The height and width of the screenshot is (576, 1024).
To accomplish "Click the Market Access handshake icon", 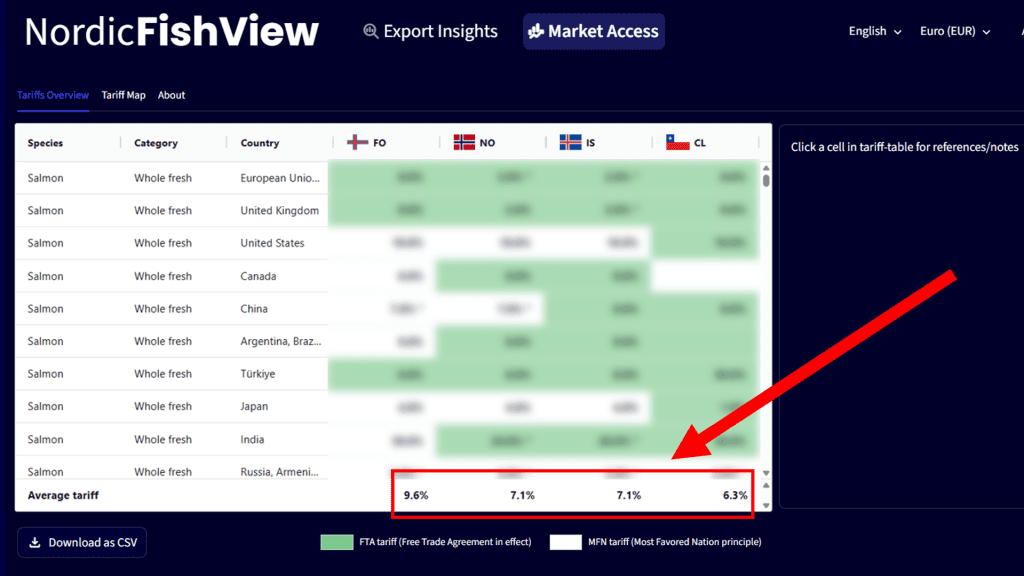I will pos(536,32).
